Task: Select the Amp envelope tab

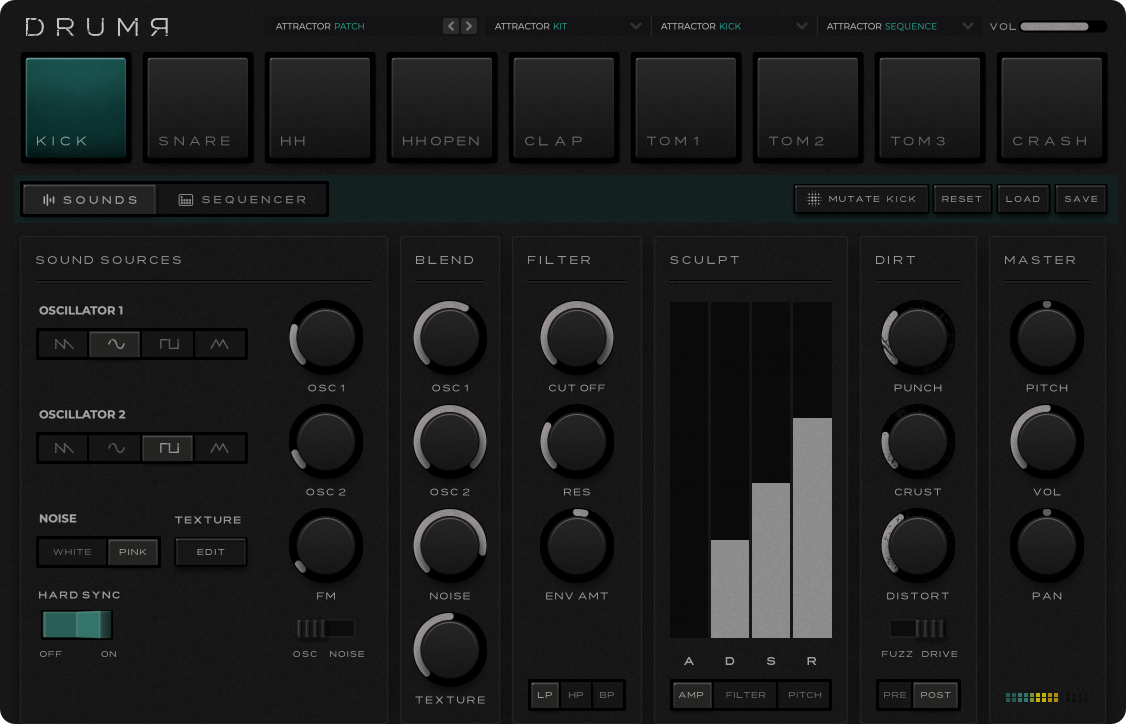Action: click(692, 695)
